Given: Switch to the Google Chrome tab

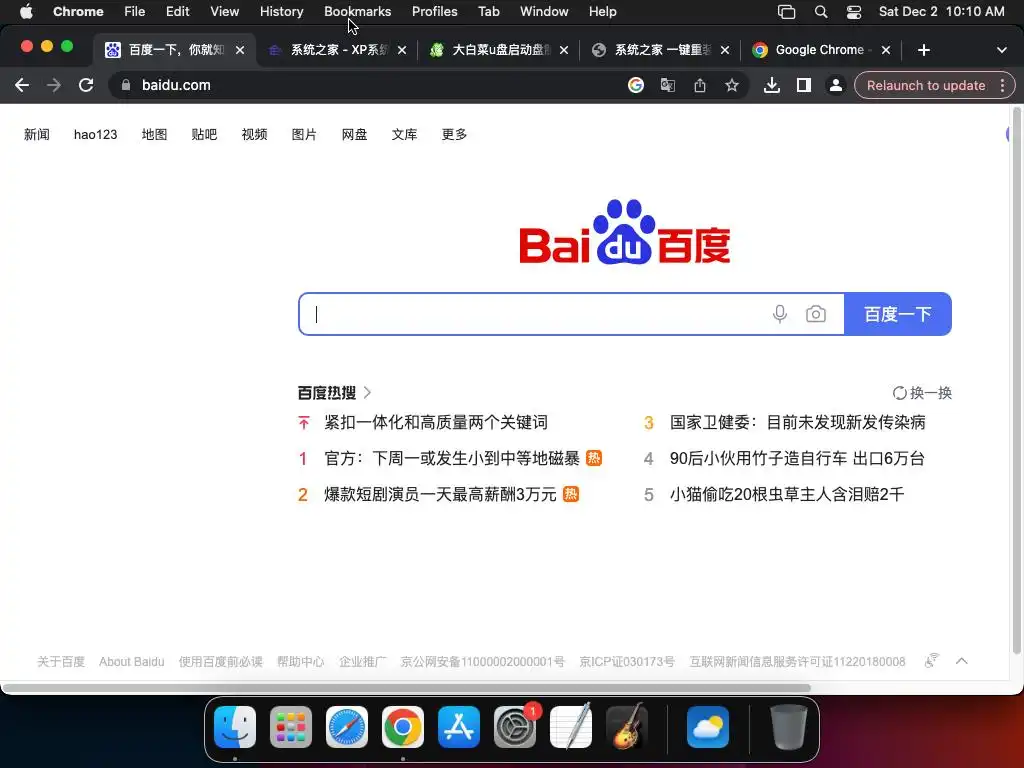Looking at the screenshot, I should click(x=819, y=50).
